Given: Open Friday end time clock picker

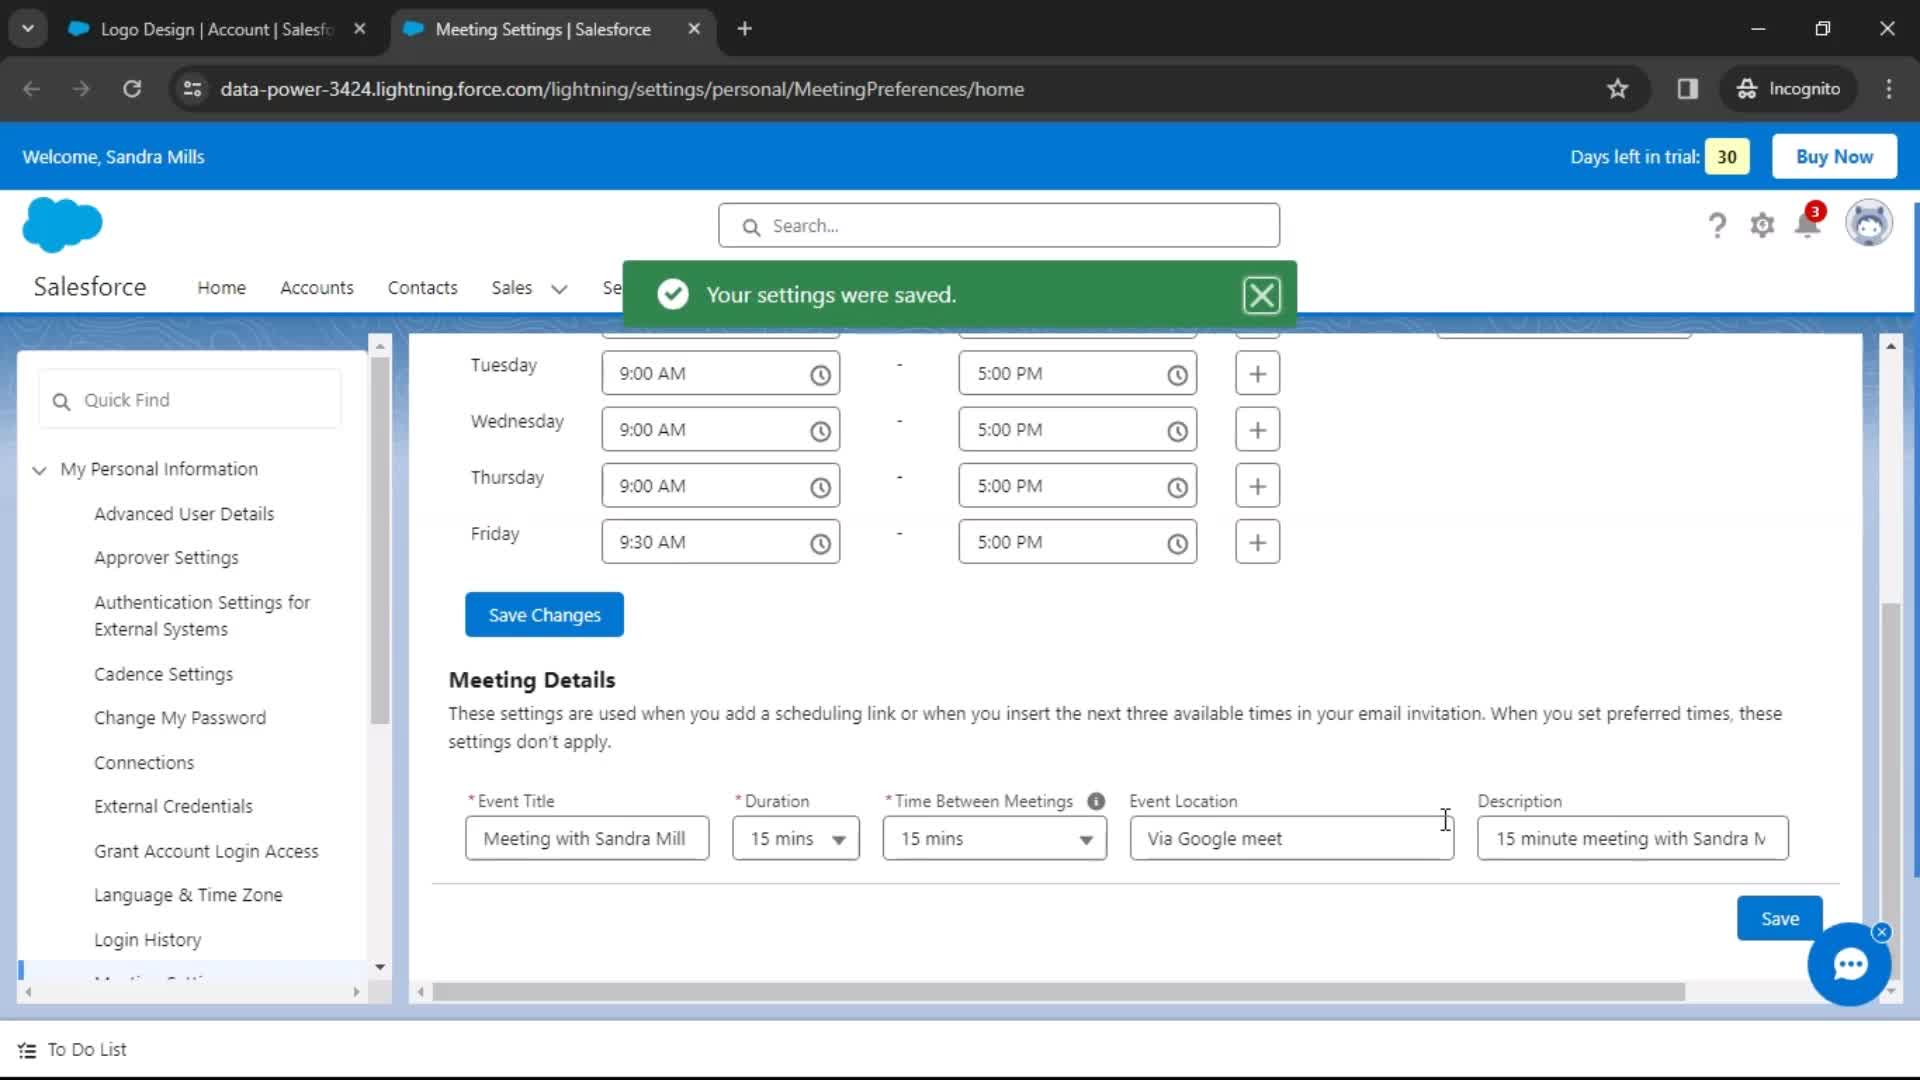Looking at the screenshot, I should click(1177, 543).
